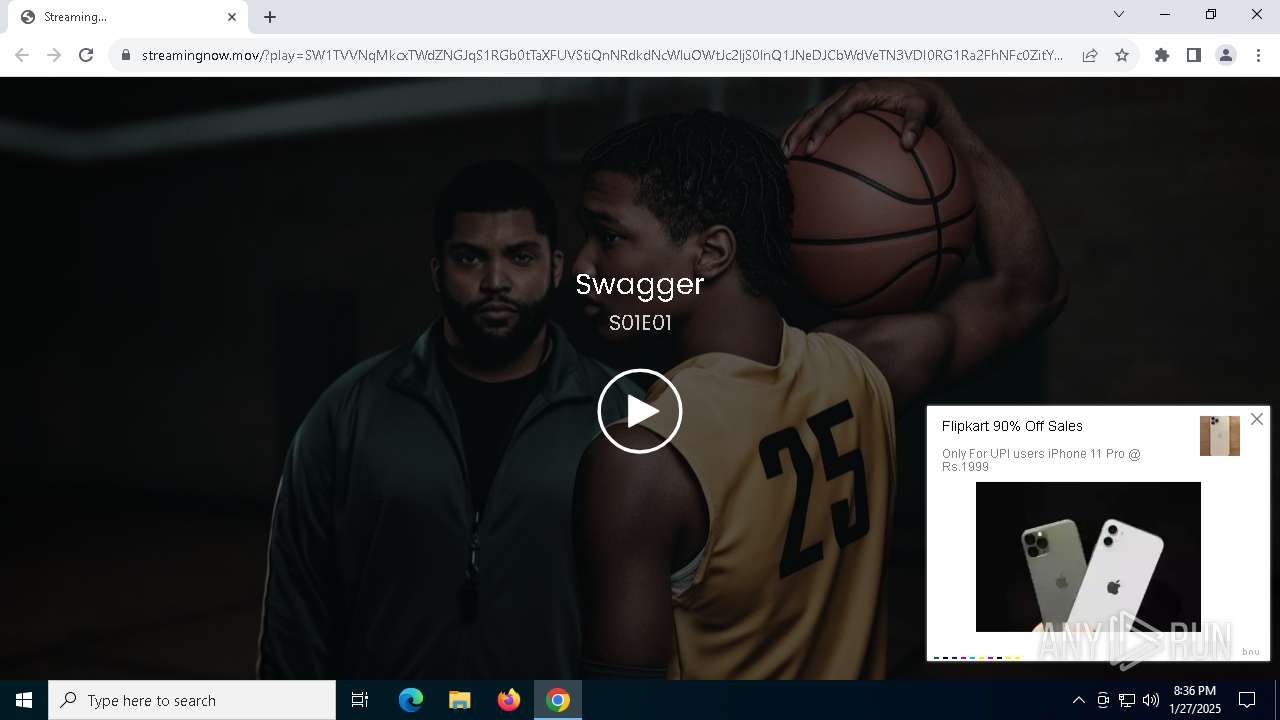Open the notification center icon
1280x720 pixels.
[1247, 700]
